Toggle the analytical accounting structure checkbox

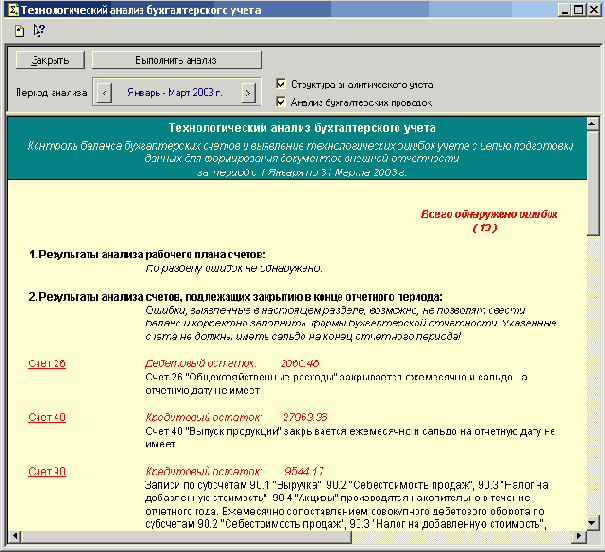tap(281, 84)
